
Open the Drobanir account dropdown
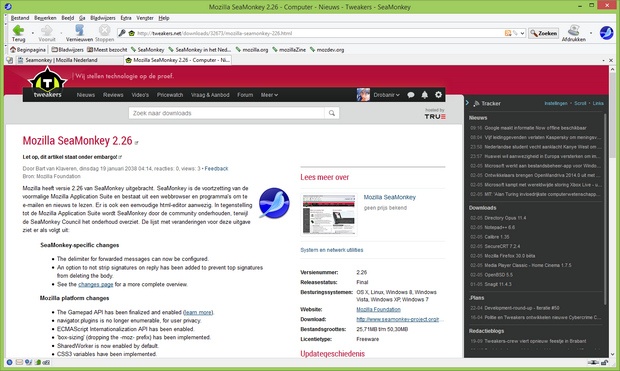coord(386,95)
